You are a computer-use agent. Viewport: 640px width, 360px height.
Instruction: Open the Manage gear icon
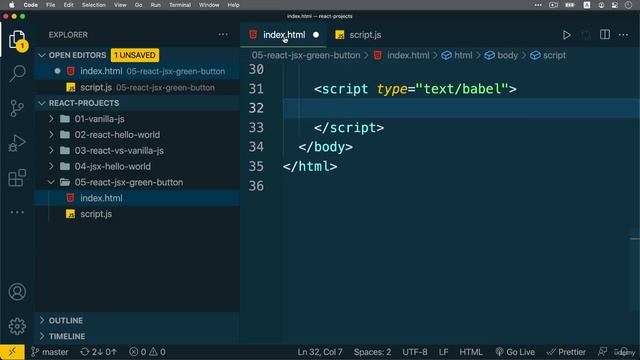[17, 326]
